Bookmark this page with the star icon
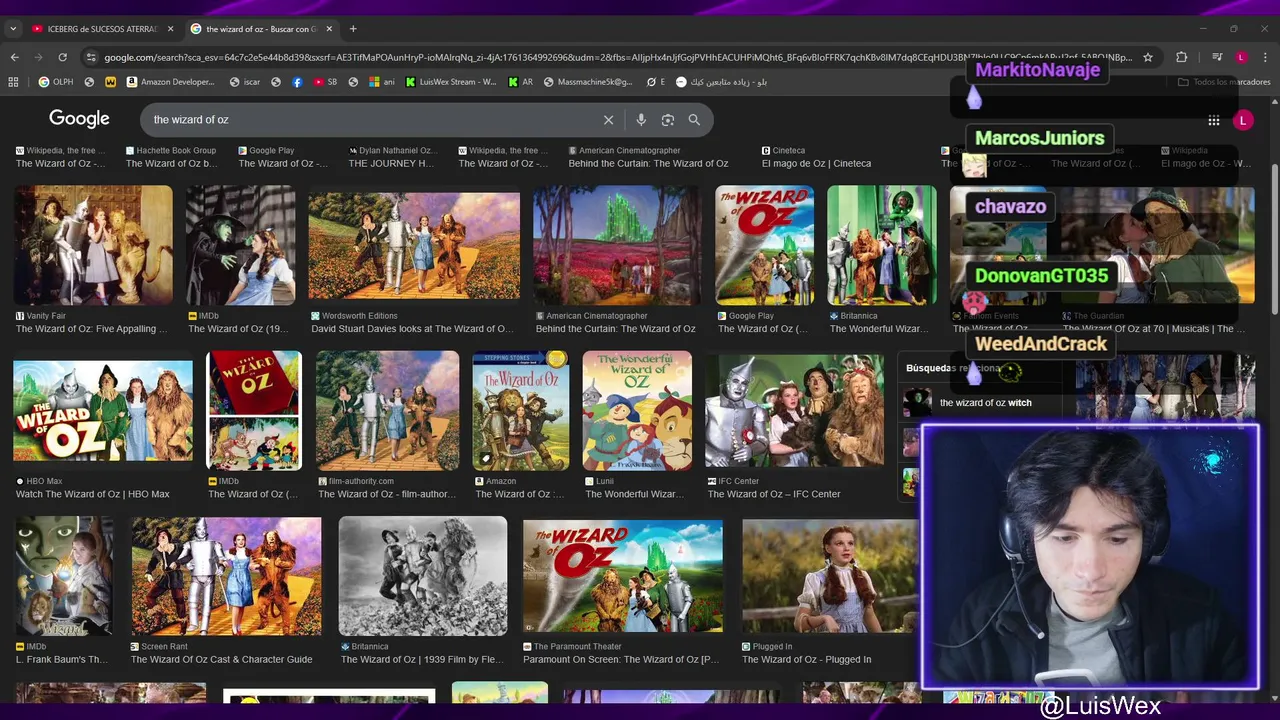The width and height of the screenshot is (1280, 720). 1148,57
